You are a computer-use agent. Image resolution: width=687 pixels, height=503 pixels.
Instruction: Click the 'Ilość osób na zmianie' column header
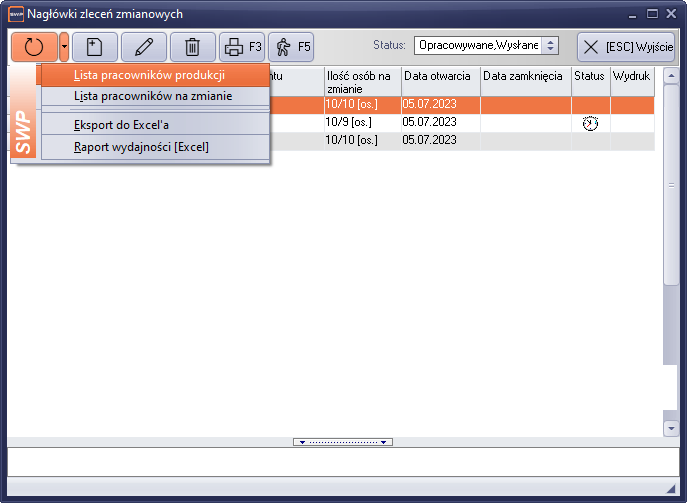361,81
